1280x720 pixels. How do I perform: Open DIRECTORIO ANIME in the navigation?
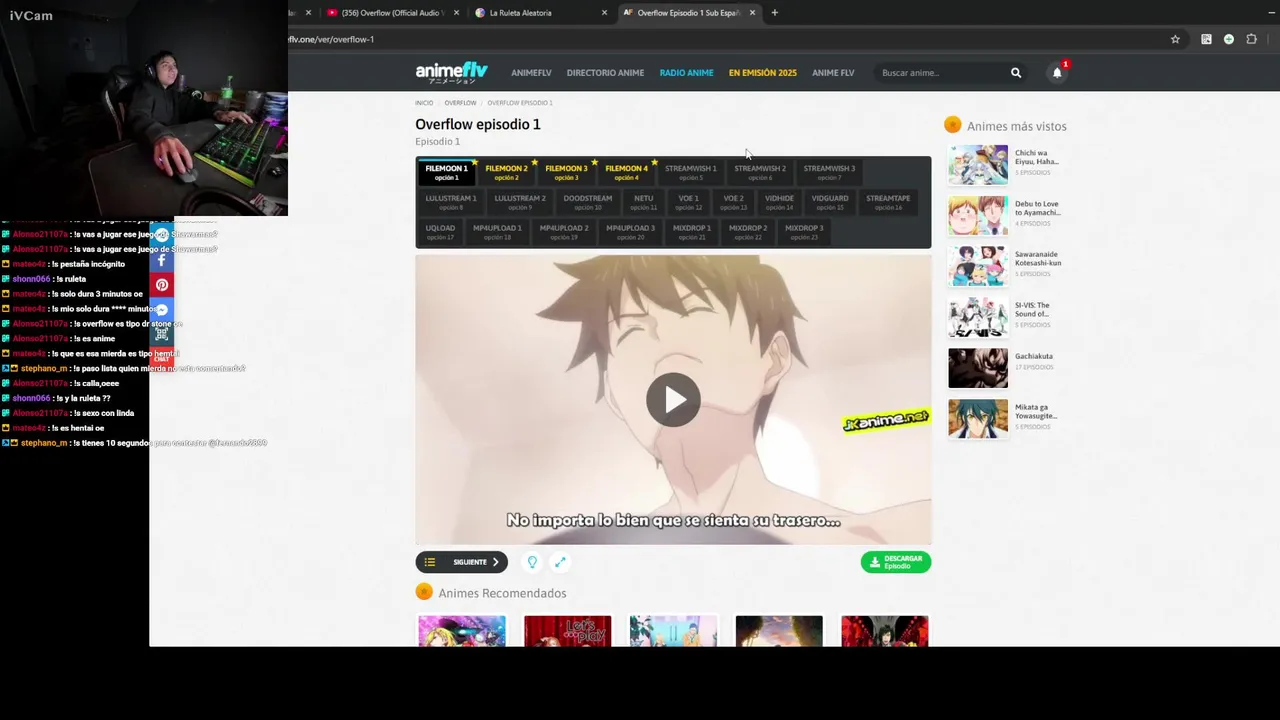[x=605, y=73]
